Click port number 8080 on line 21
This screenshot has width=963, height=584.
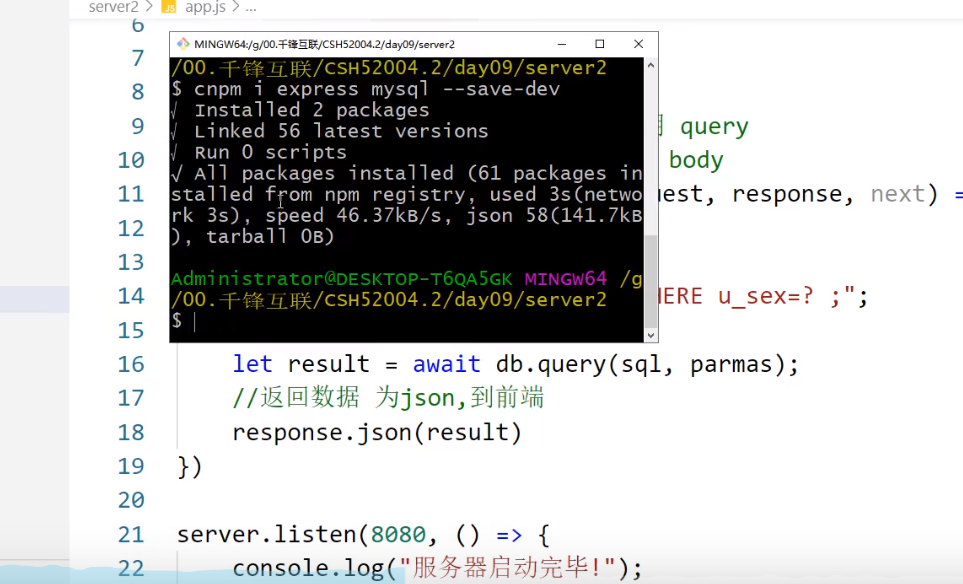(397, 534)
